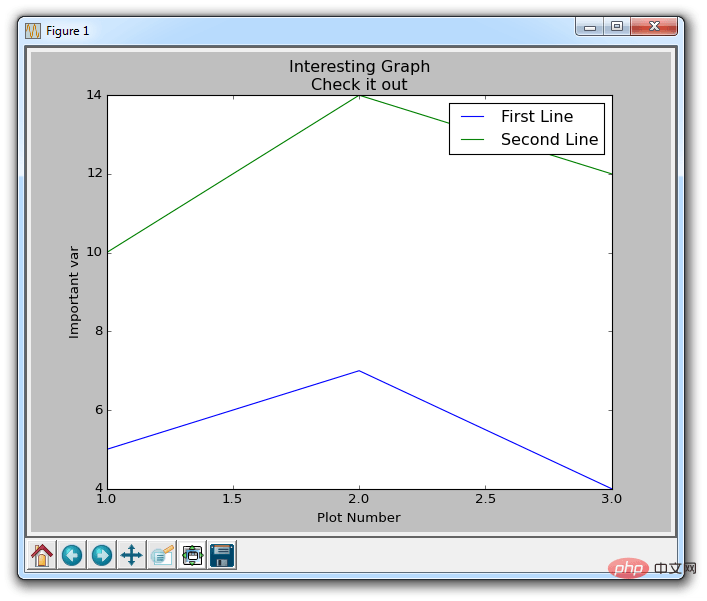Click the 'Plot Number' x-axis label
The height and width of the screenshot is (601, 707).
[358, 517]
